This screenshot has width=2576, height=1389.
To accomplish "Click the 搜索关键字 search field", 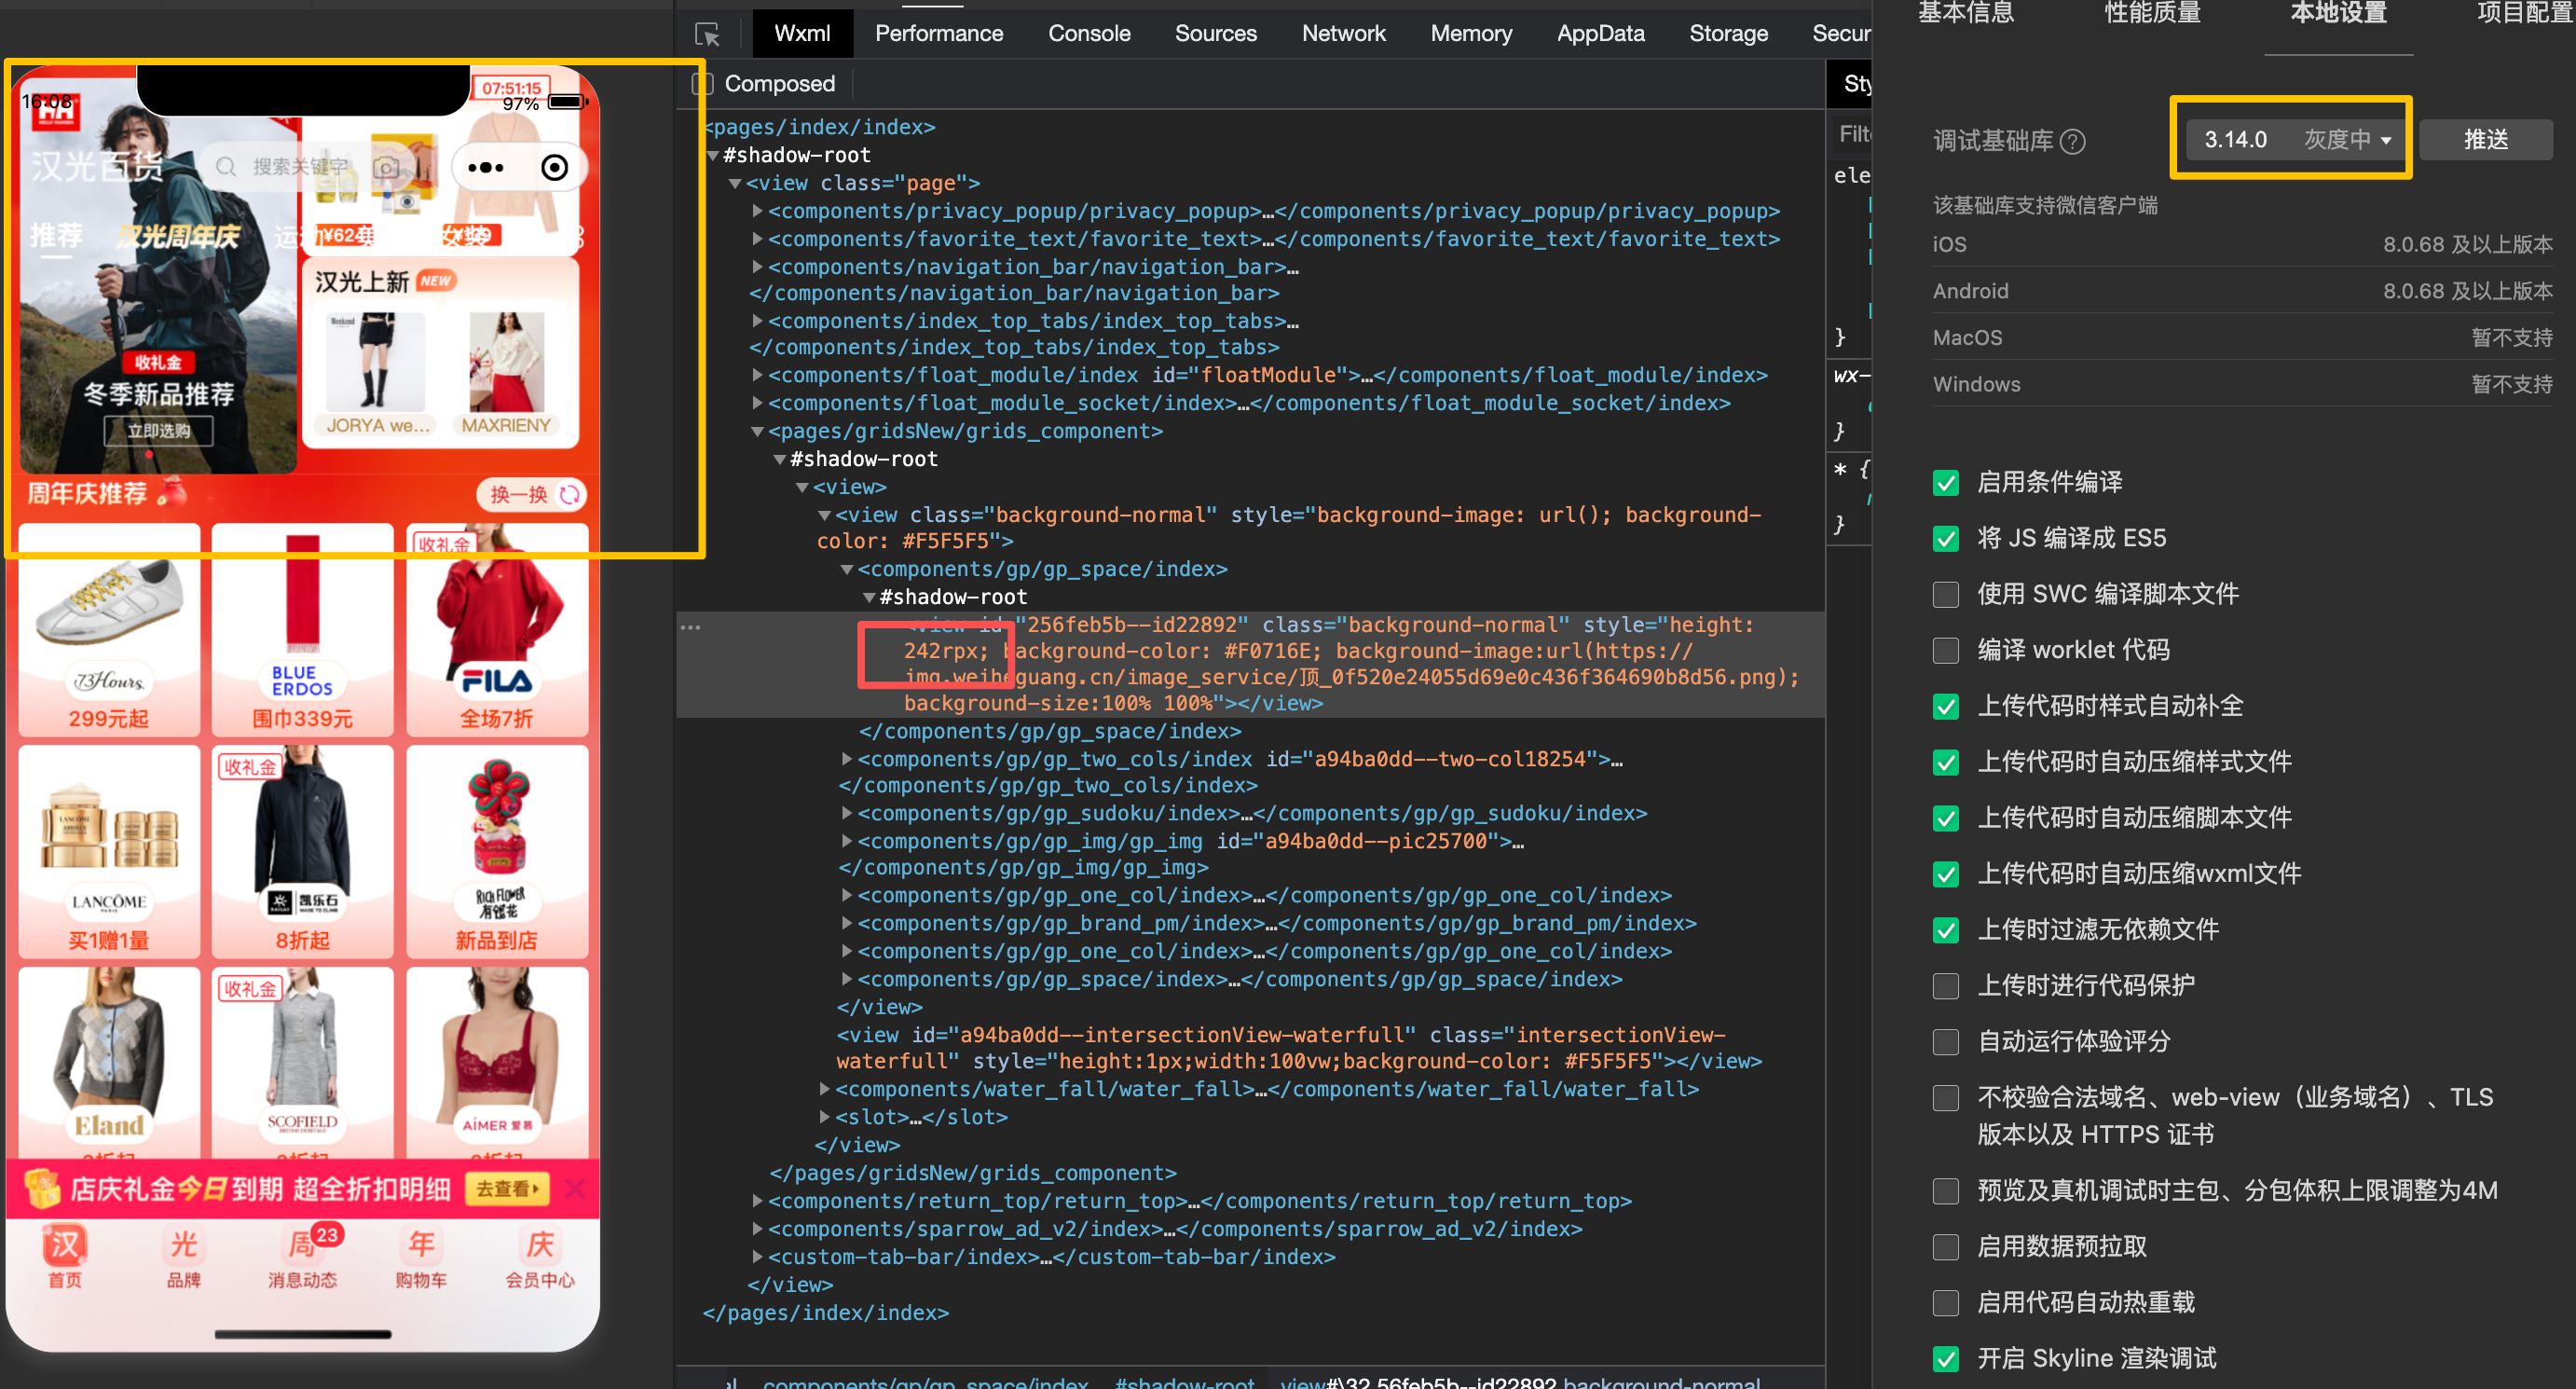I will click(x=298, y=167).
